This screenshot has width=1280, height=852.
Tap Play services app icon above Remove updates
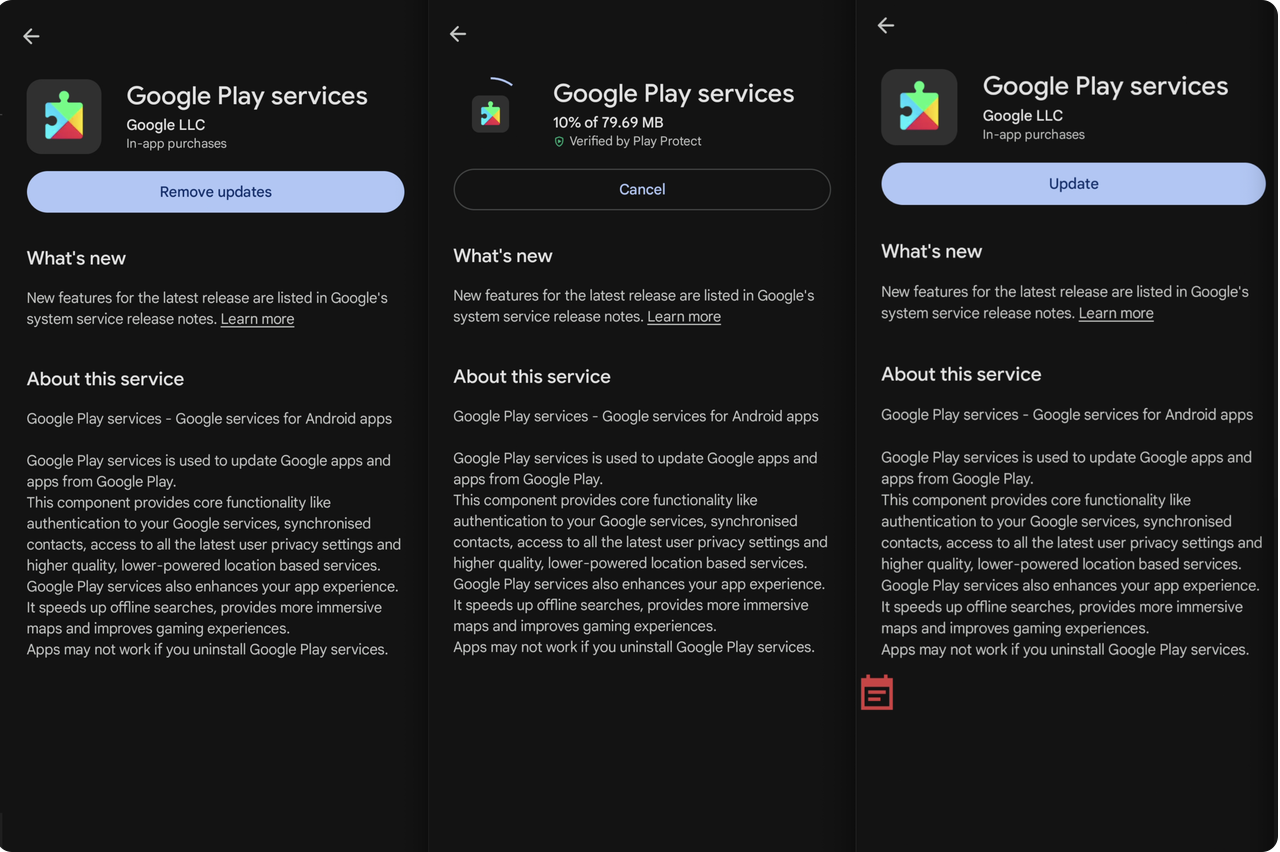pyautogui.click(x=64, y=117)
